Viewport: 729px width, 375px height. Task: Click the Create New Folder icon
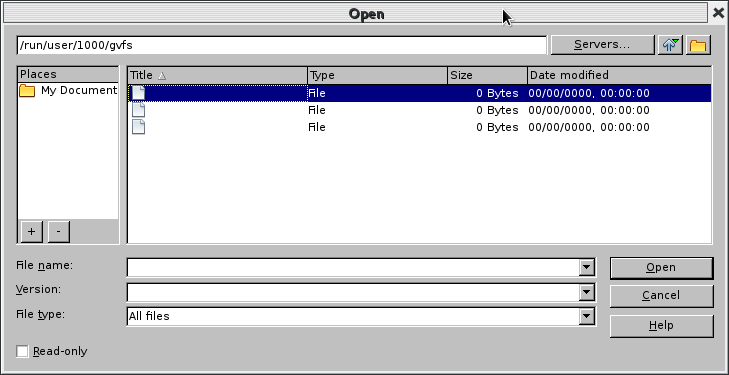698,45
